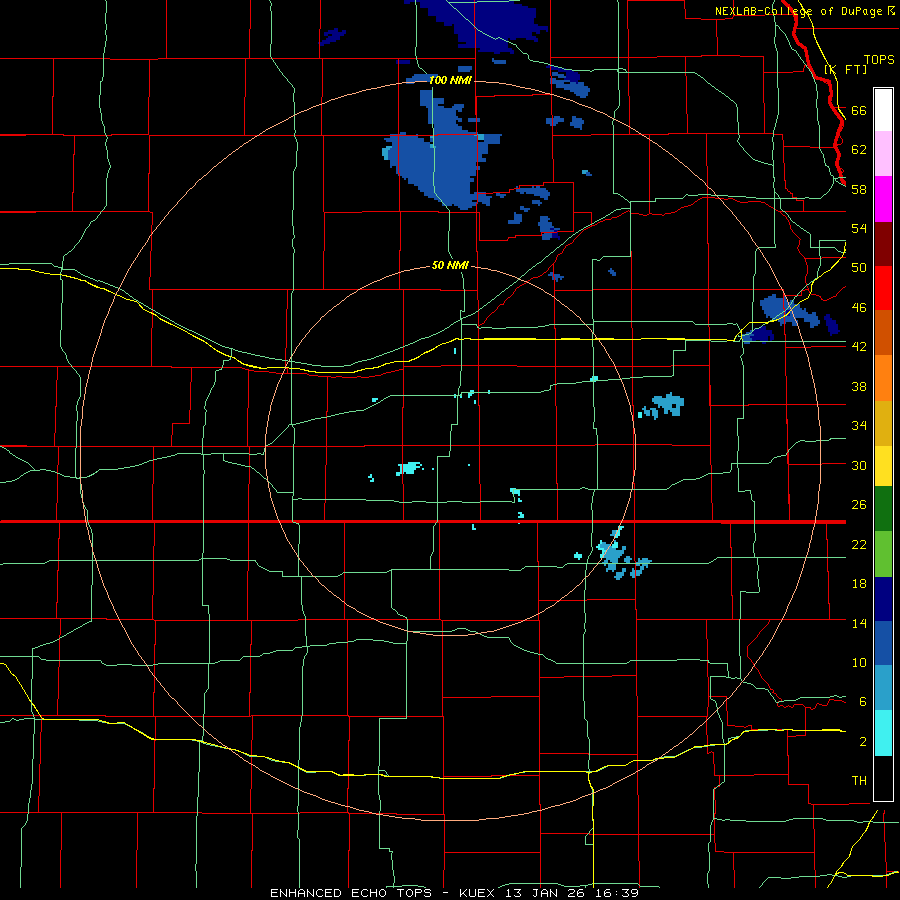
Task: Click the light orange legend band near 38
Action: point(883,377)
